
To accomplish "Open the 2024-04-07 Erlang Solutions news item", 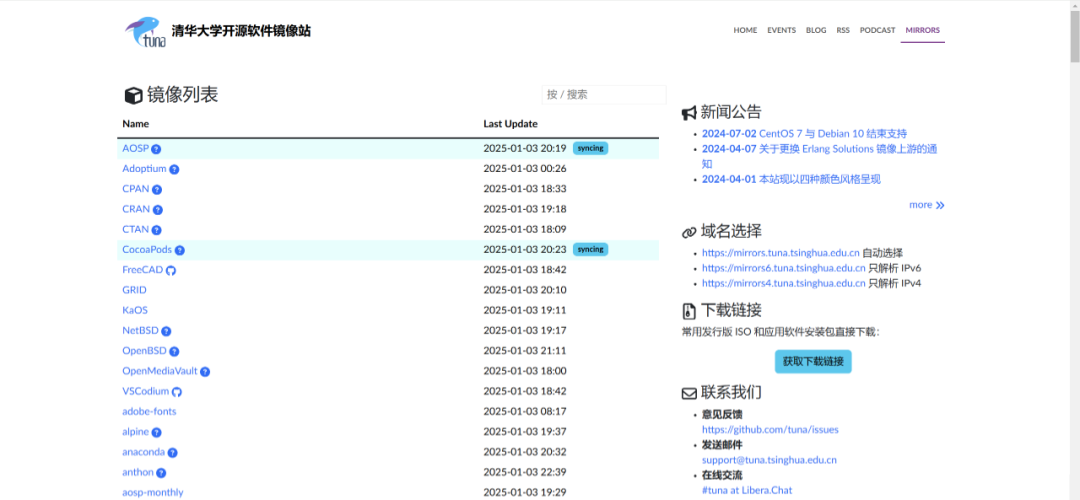I will click(820, 156).
